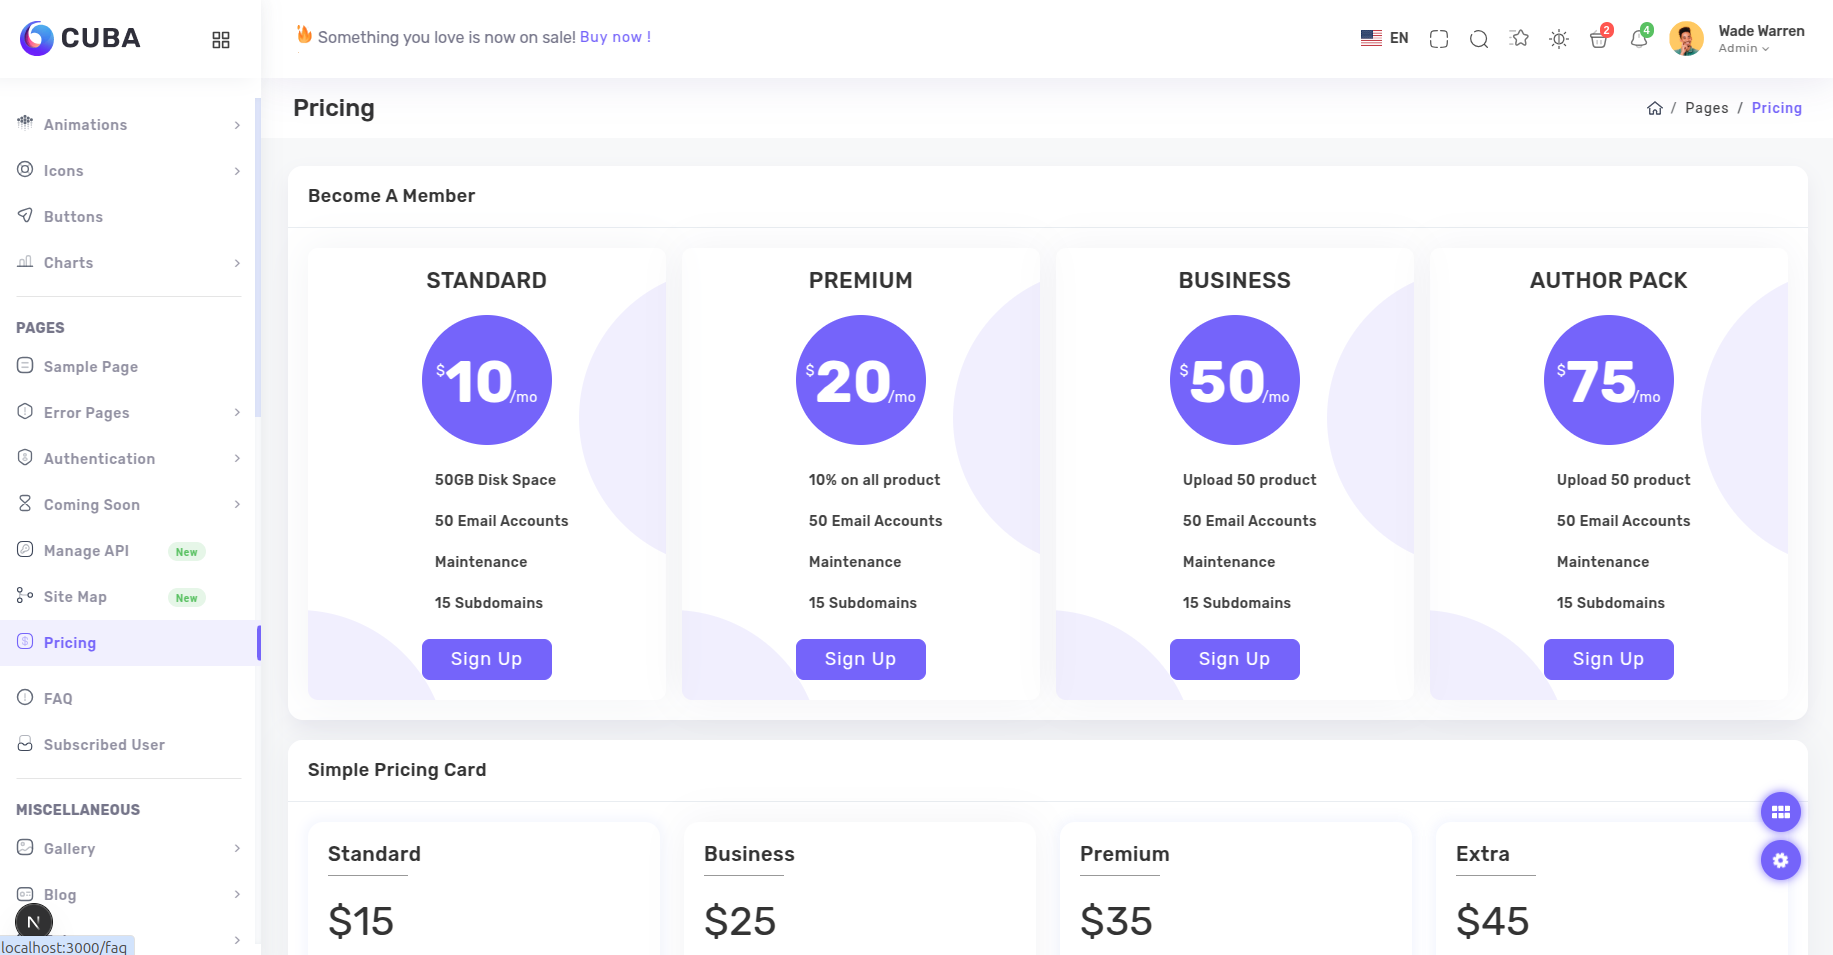The image size is (1833, 955).
Task: Open the purple settings gear floating button
Action: 1780,860
